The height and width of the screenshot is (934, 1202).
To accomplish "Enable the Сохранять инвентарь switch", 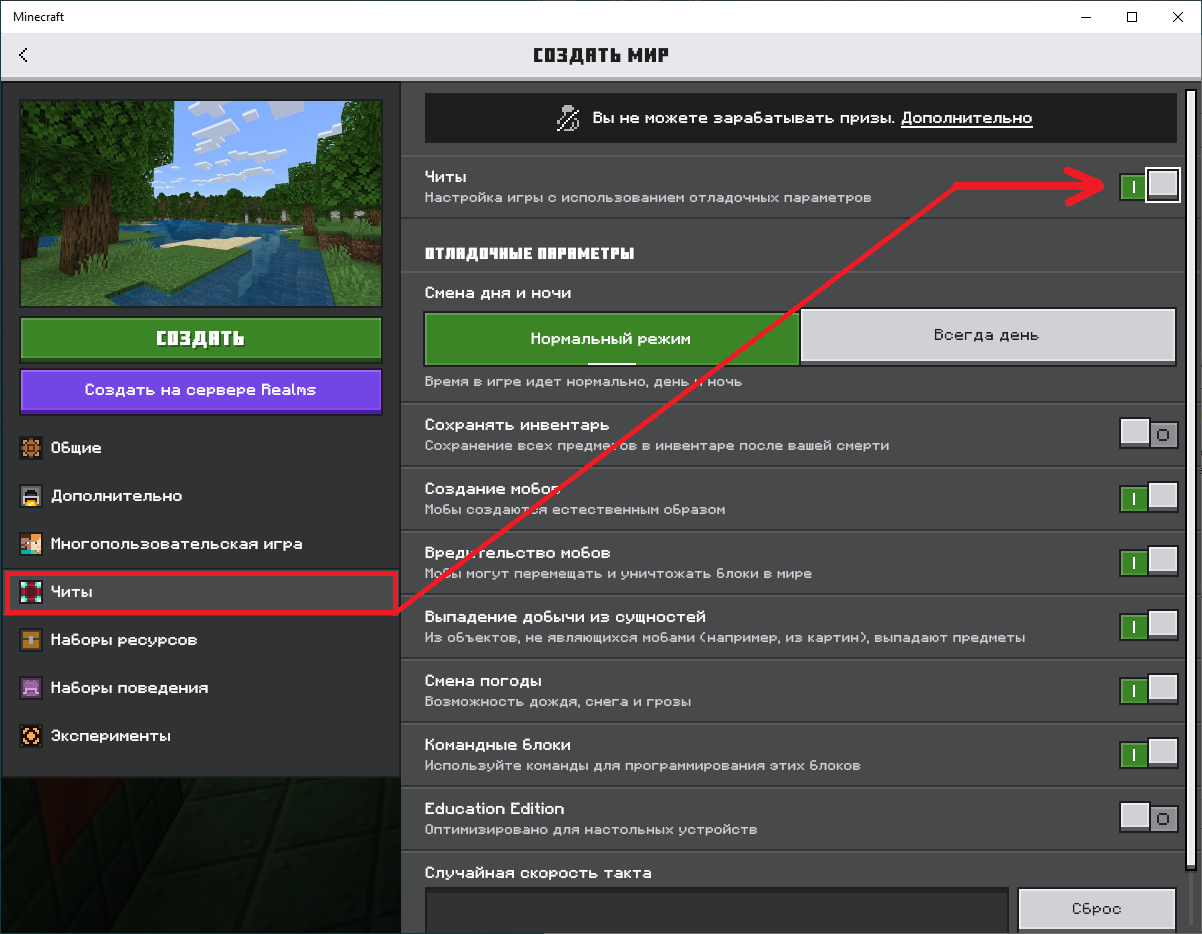I will click(x=1149, y=434).
